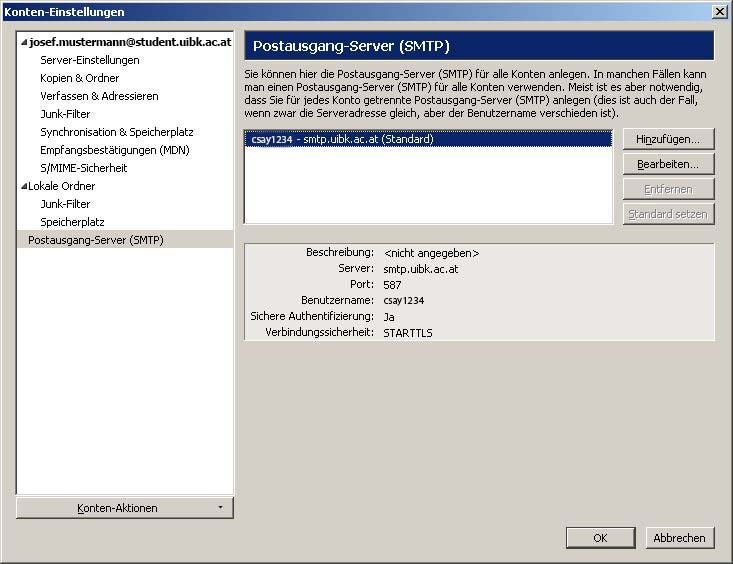
Task: Open Server-Einstellungen
Action: coord(90,60)
